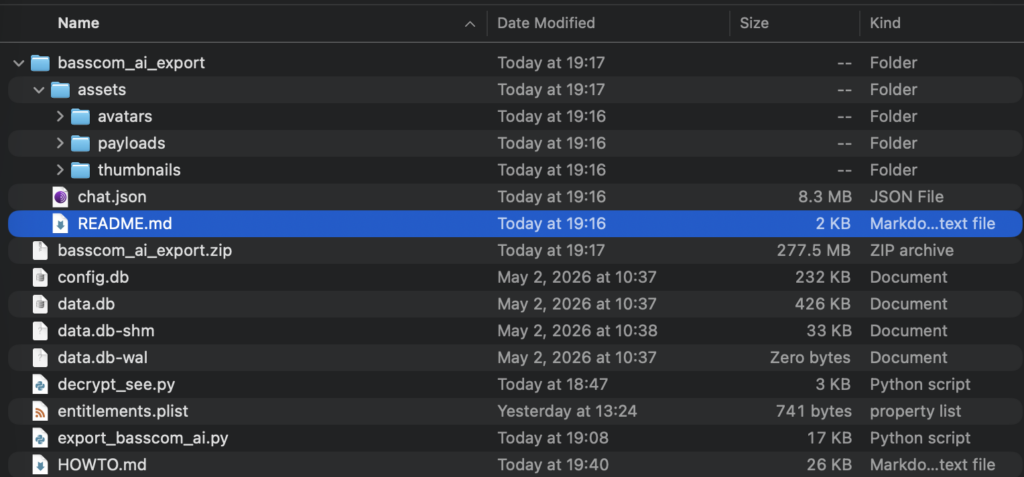Screen dimensions: 1024x477
Task: Collapse the basscom_ai_export folder
Action: [18, 63]
